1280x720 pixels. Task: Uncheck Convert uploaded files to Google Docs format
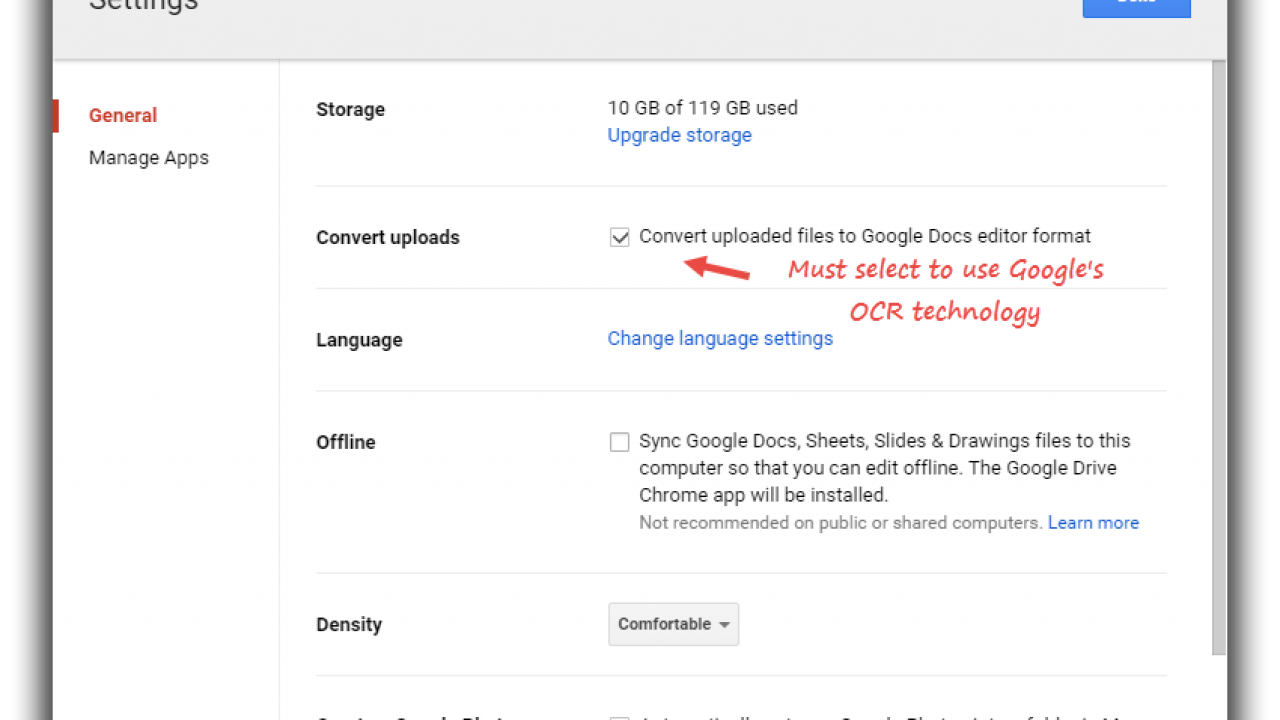[x=619, y=237]
